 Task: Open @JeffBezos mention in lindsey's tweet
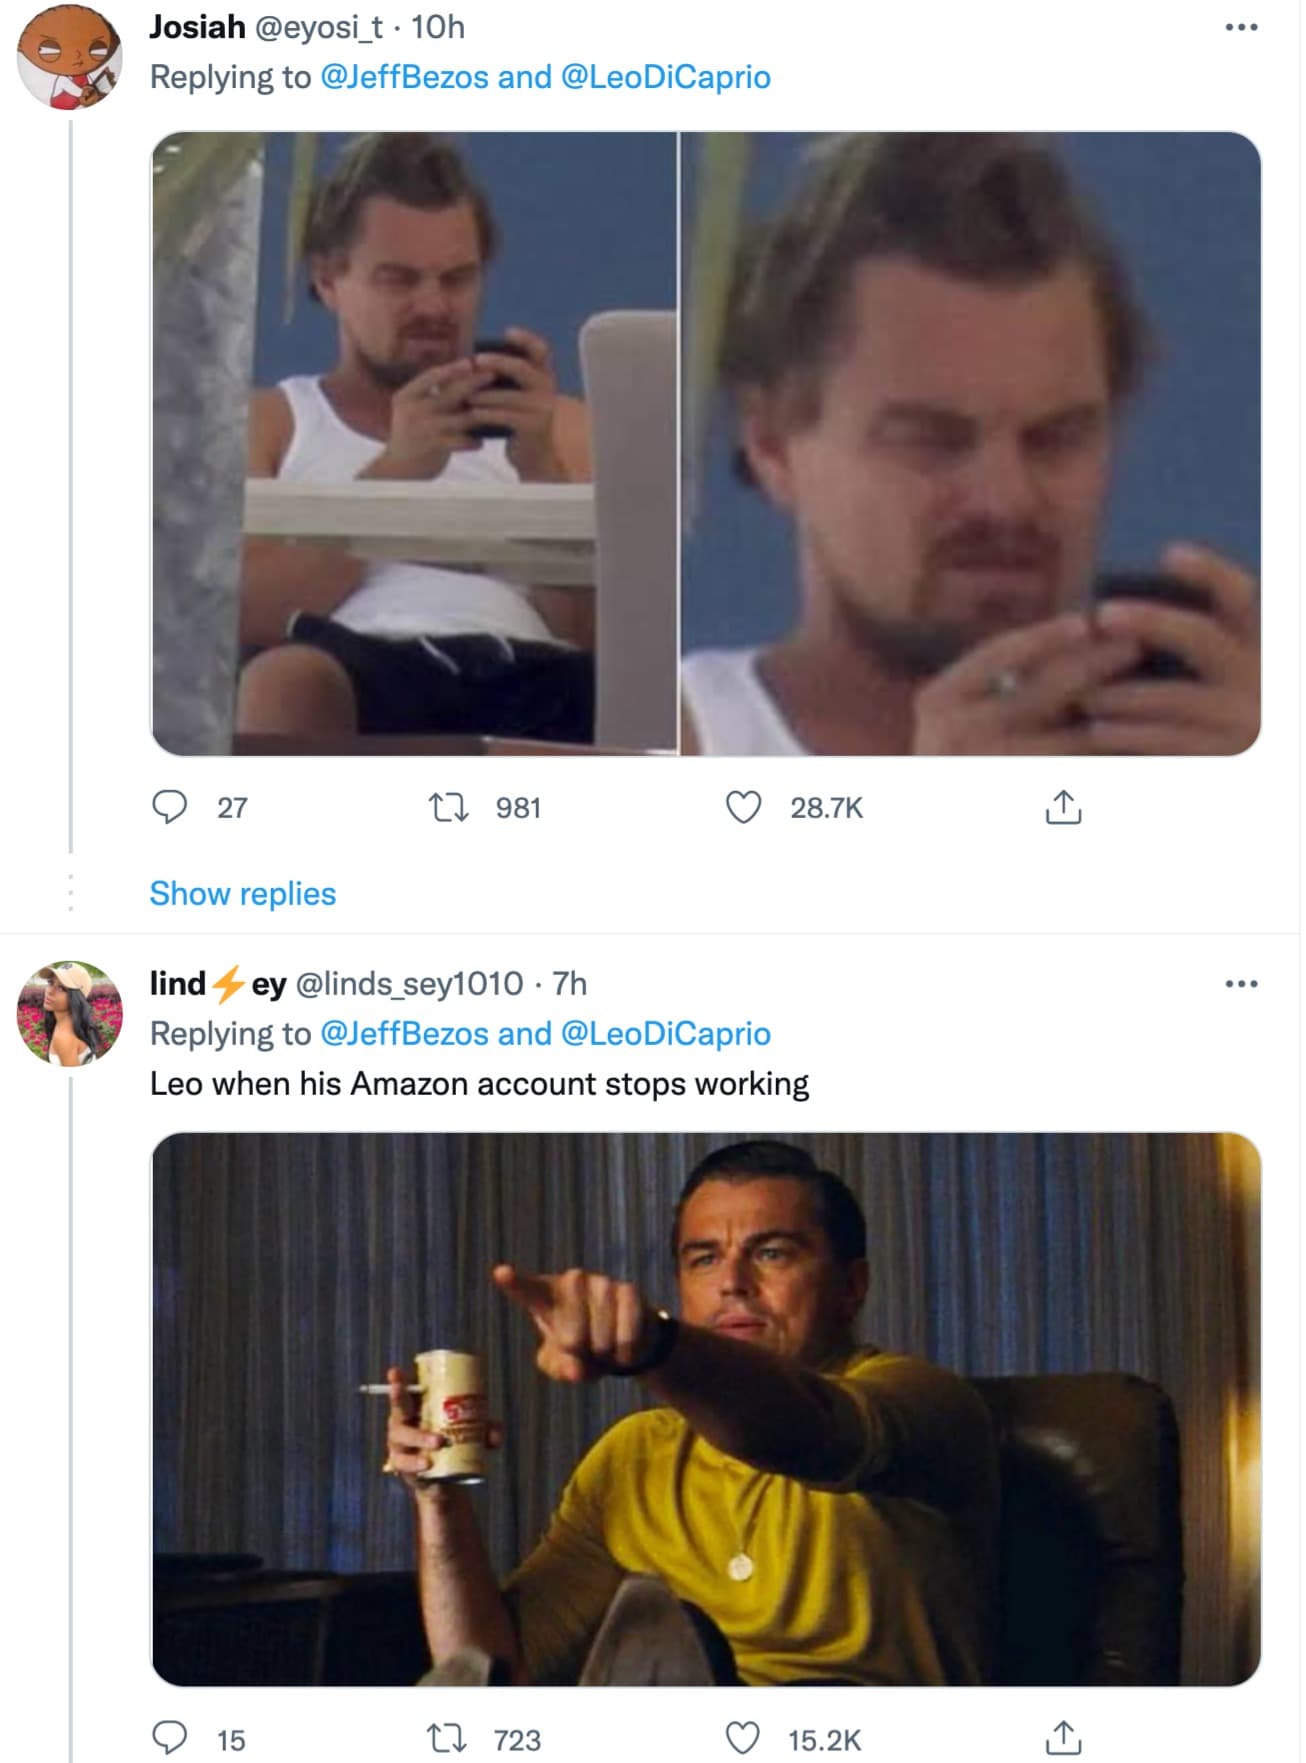coord(404,1033)
